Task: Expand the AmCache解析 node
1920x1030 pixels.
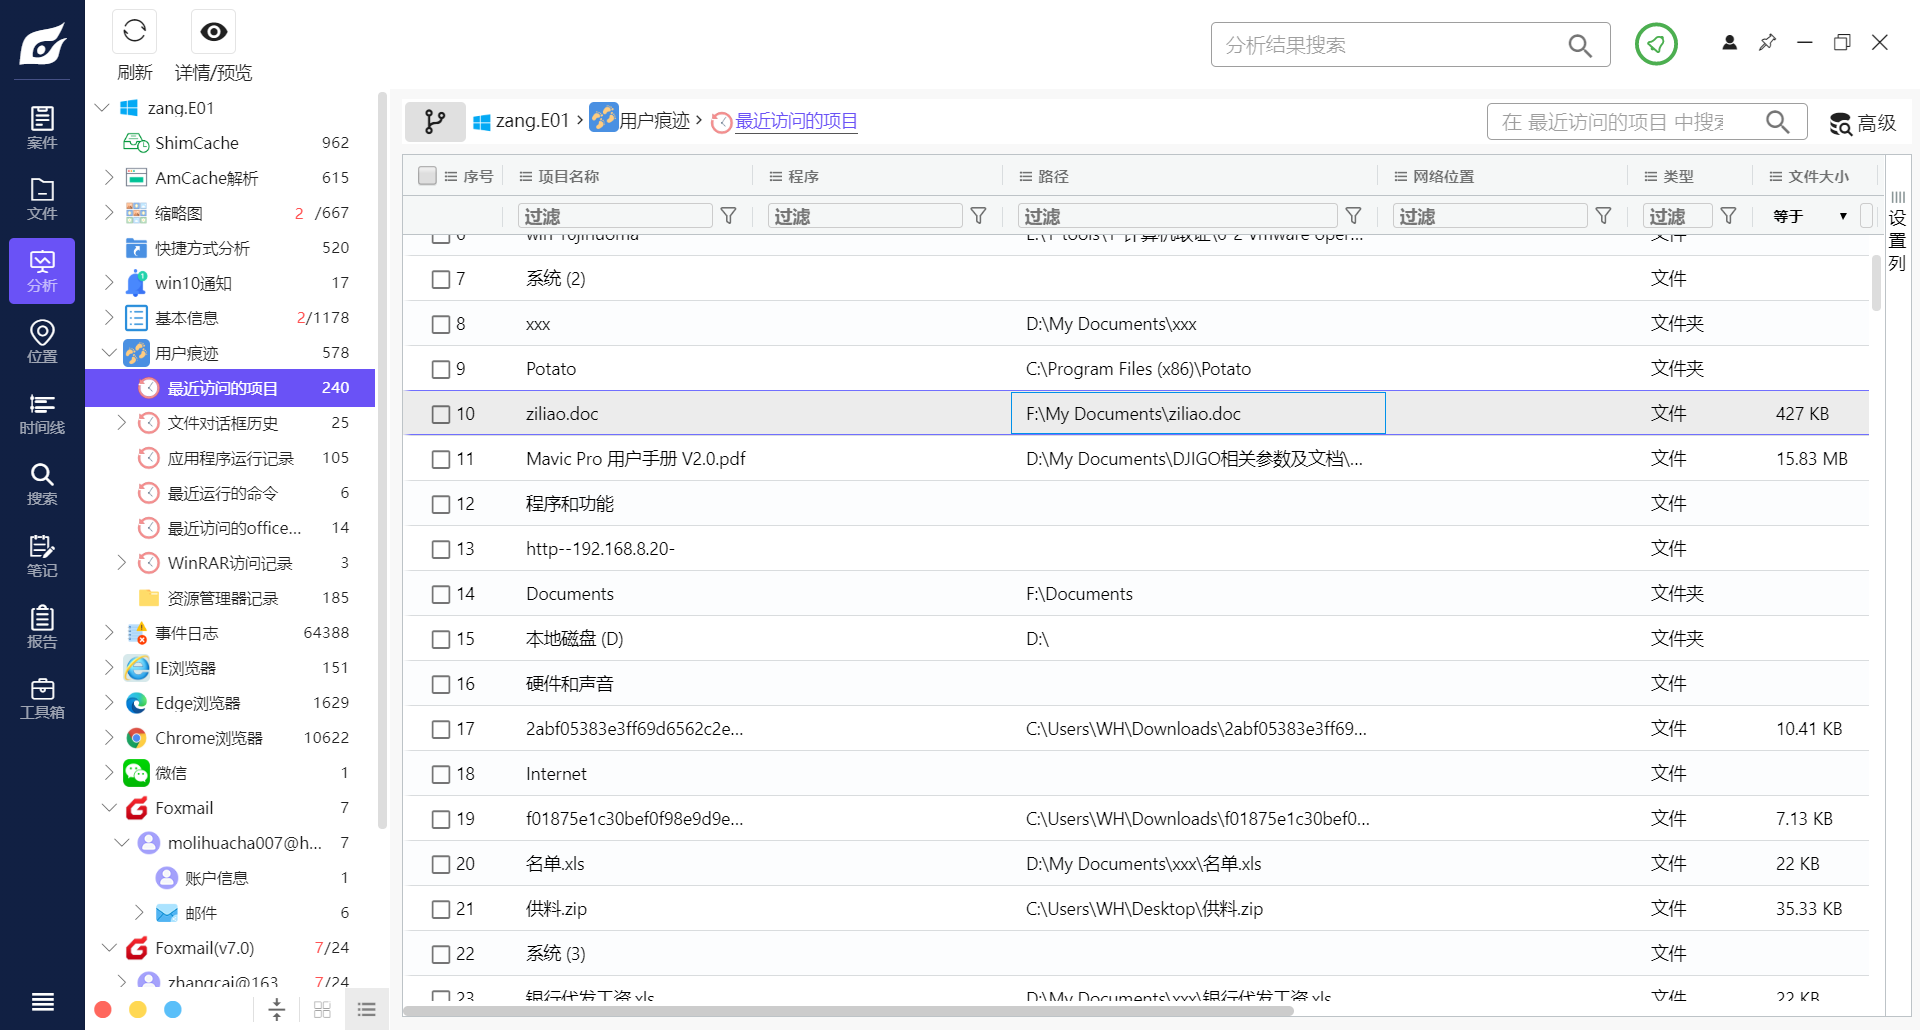Action: 109,177
